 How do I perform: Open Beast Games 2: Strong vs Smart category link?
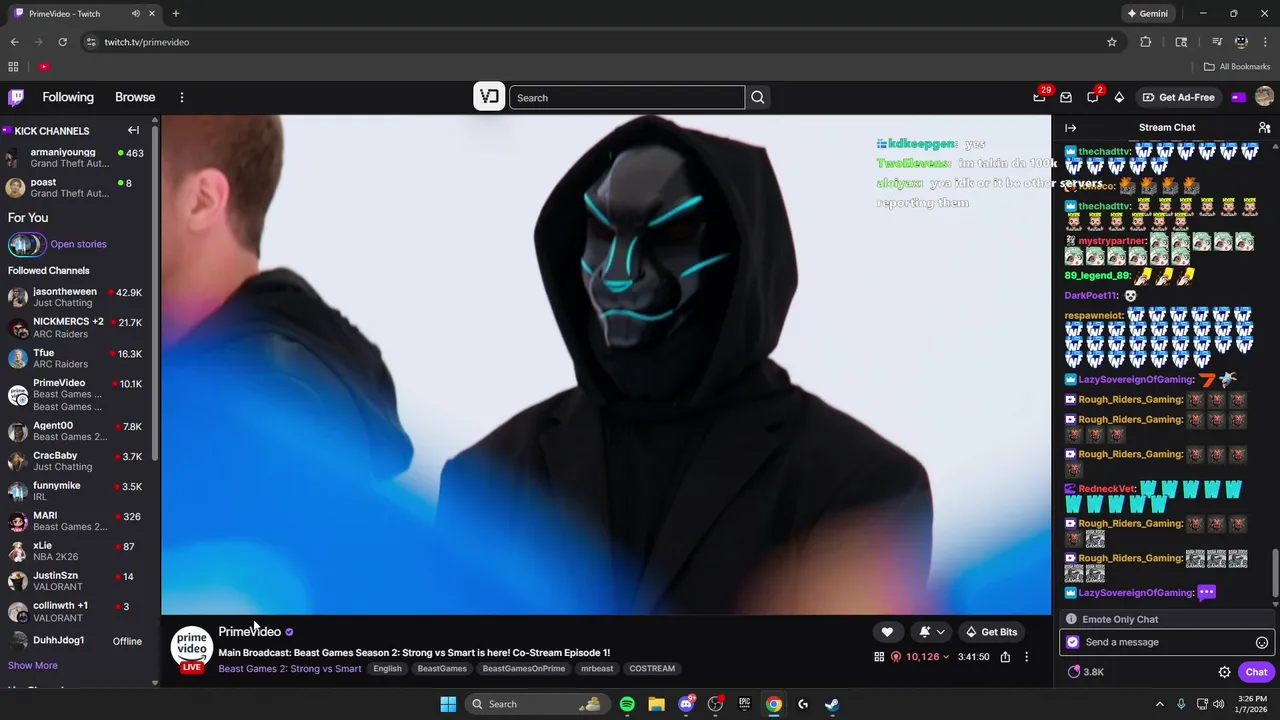tap(290, 669)
